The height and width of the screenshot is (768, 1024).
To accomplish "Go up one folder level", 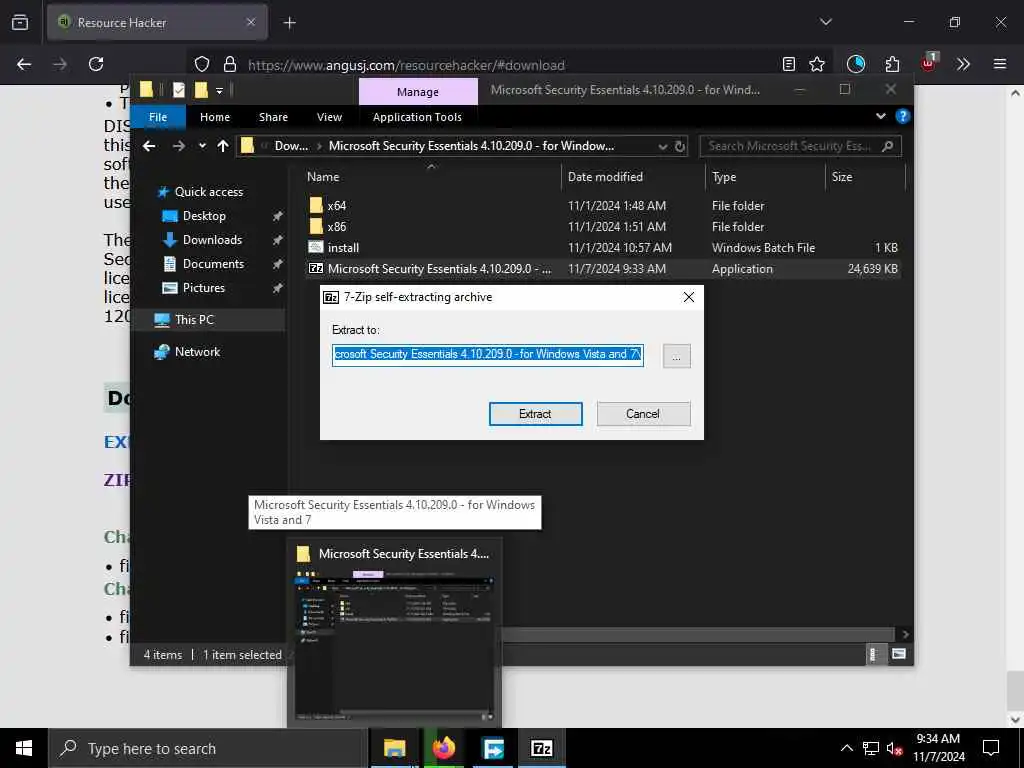I will pyautogui.click(x=223, y=146).
